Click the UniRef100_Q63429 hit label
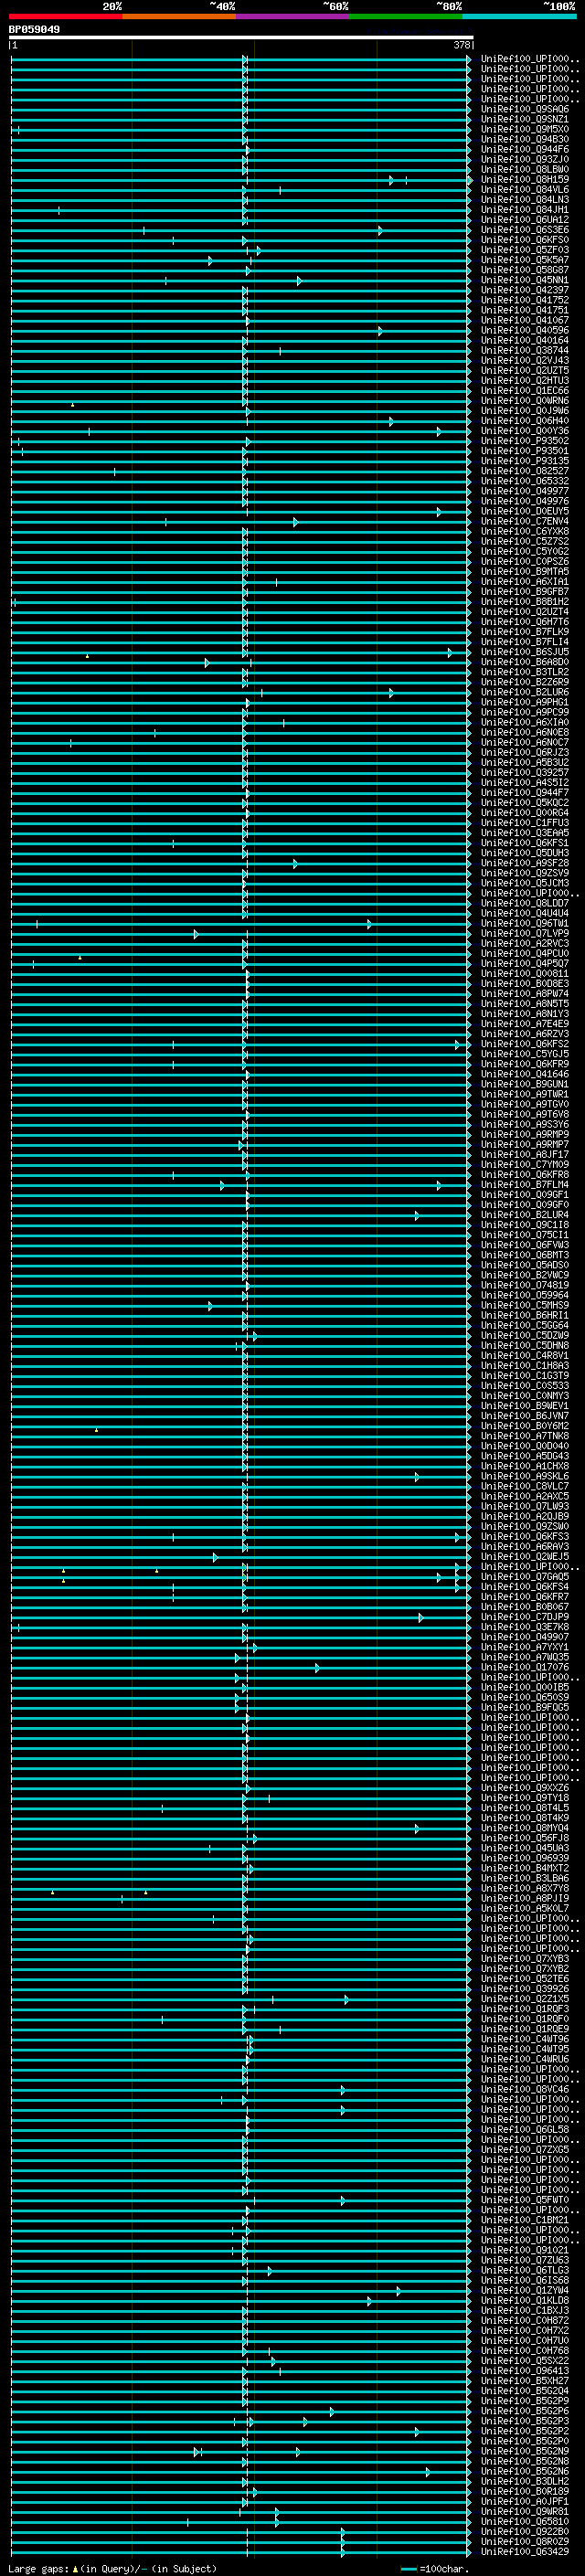 click(x=524, y=2551)
